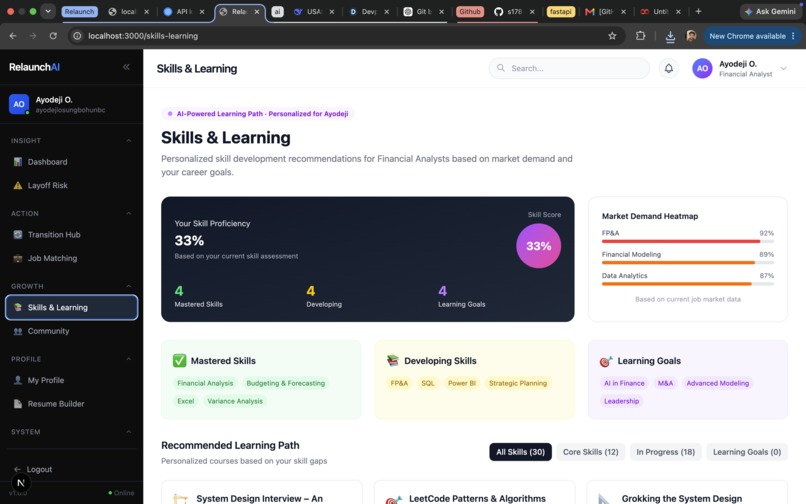Click the Power BI skill tag
806x504 pixels.
(x=462, y=383)
